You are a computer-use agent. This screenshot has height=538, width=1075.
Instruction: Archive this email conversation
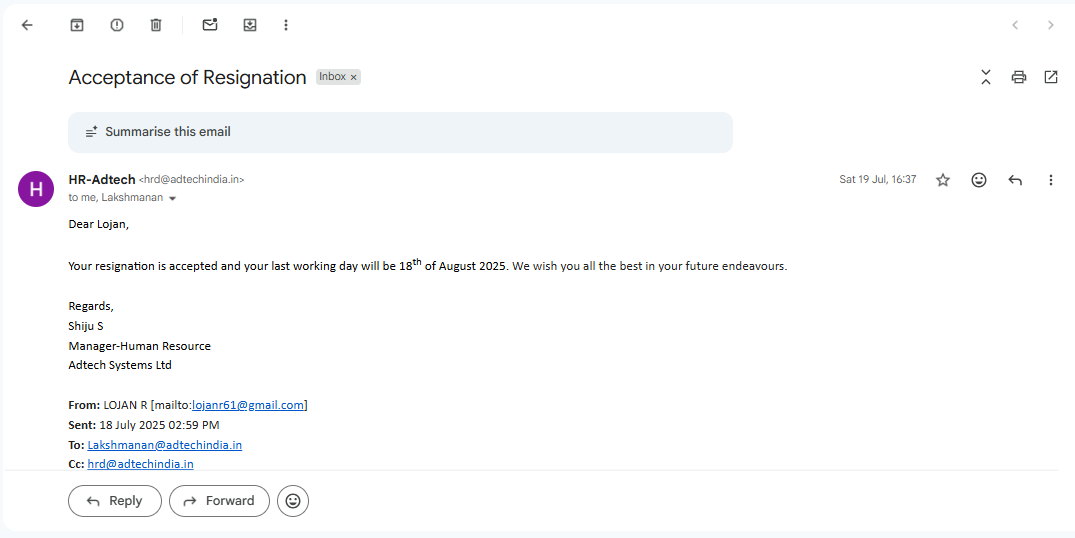pos(77,25)
